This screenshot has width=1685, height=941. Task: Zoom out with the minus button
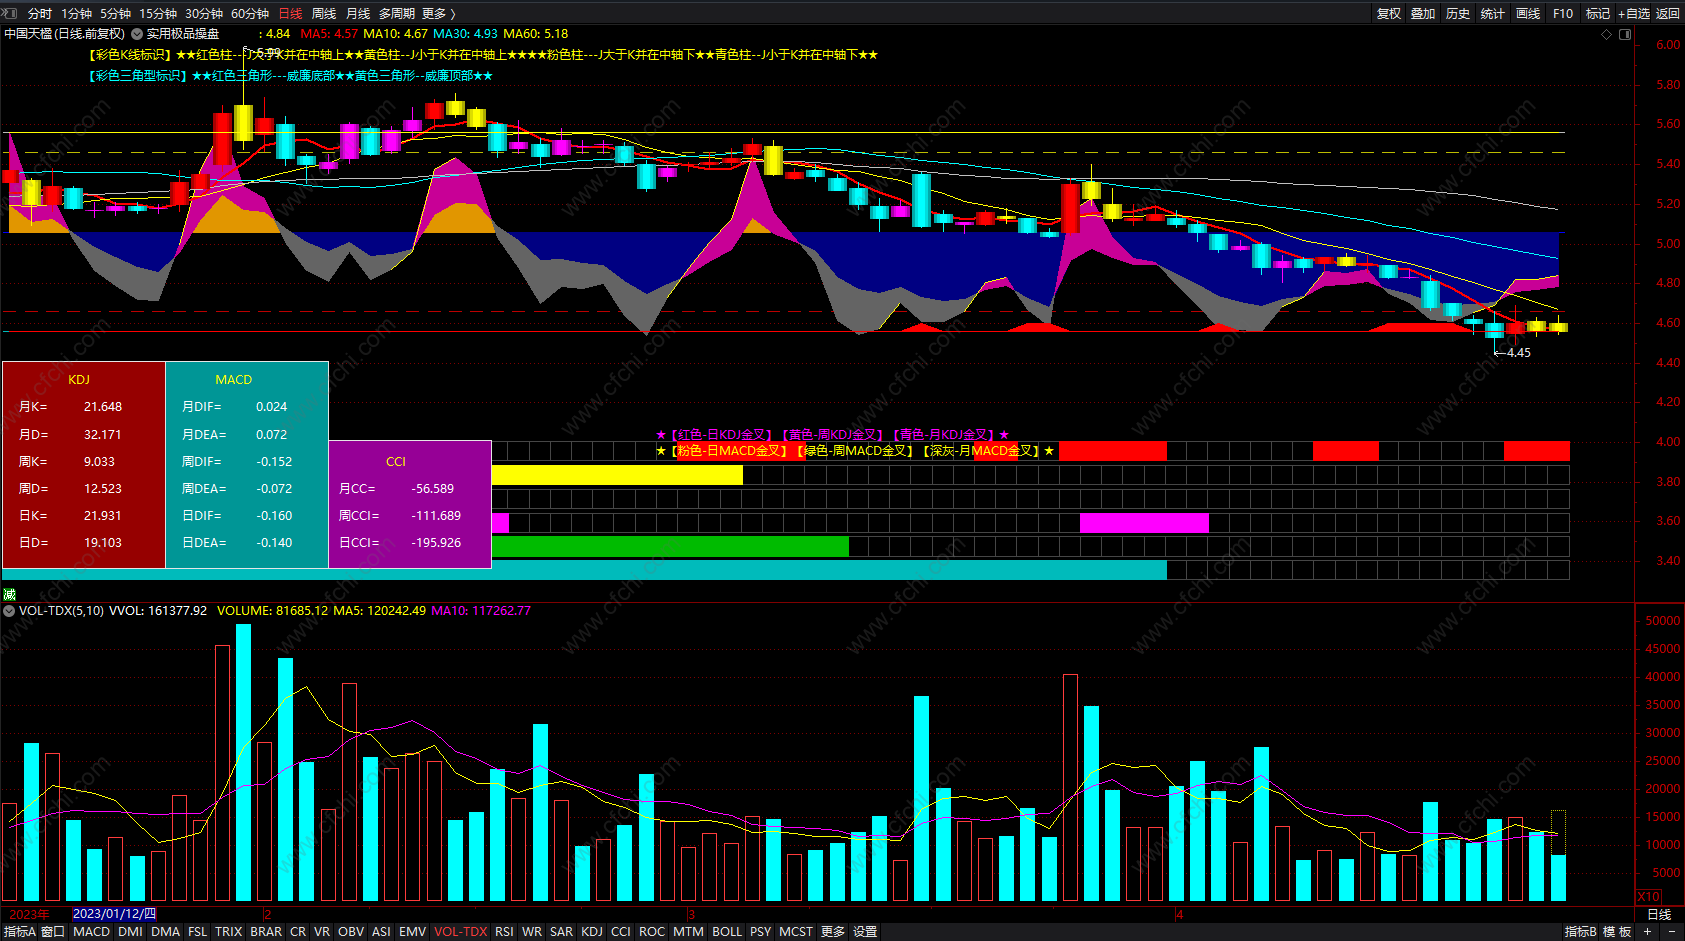[x=1672, y=931]
